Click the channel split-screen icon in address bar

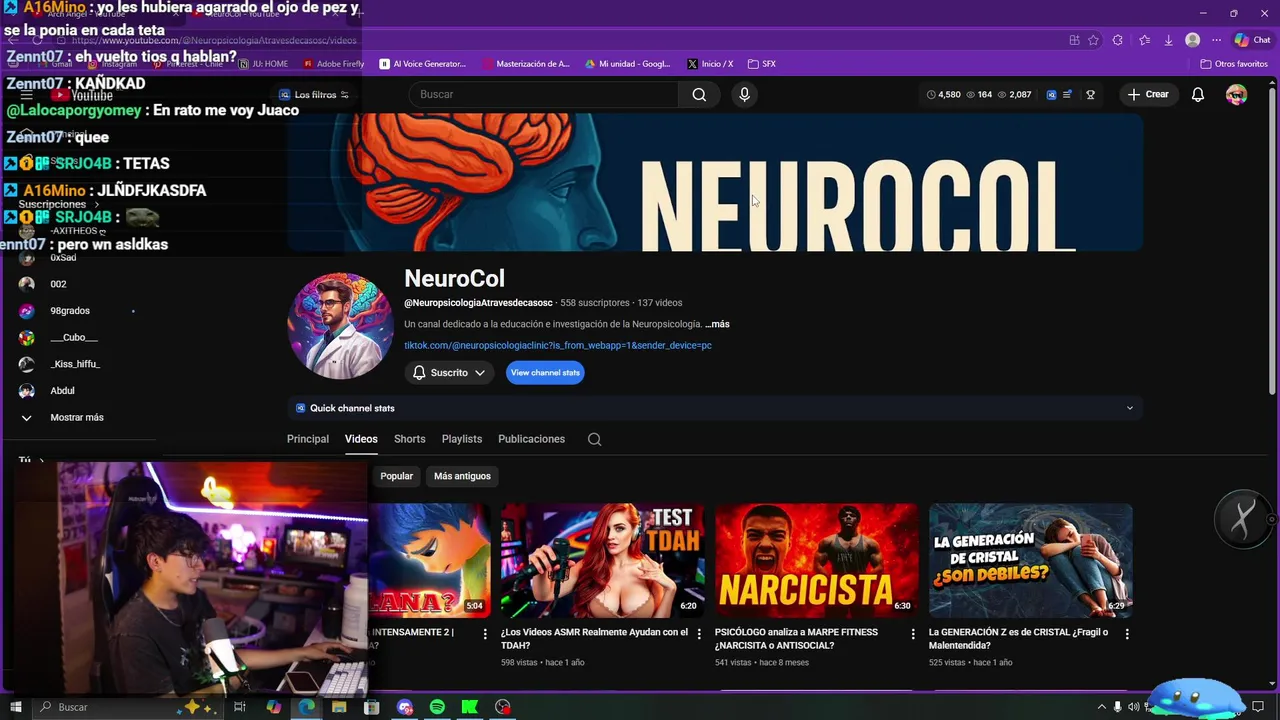tap(1074, 40)
